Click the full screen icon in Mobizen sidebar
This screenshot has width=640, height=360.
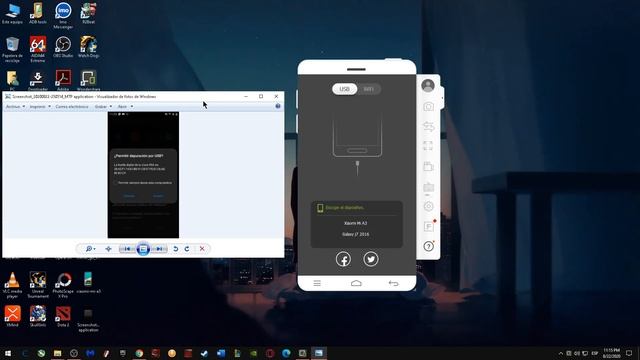pos(428,146)
